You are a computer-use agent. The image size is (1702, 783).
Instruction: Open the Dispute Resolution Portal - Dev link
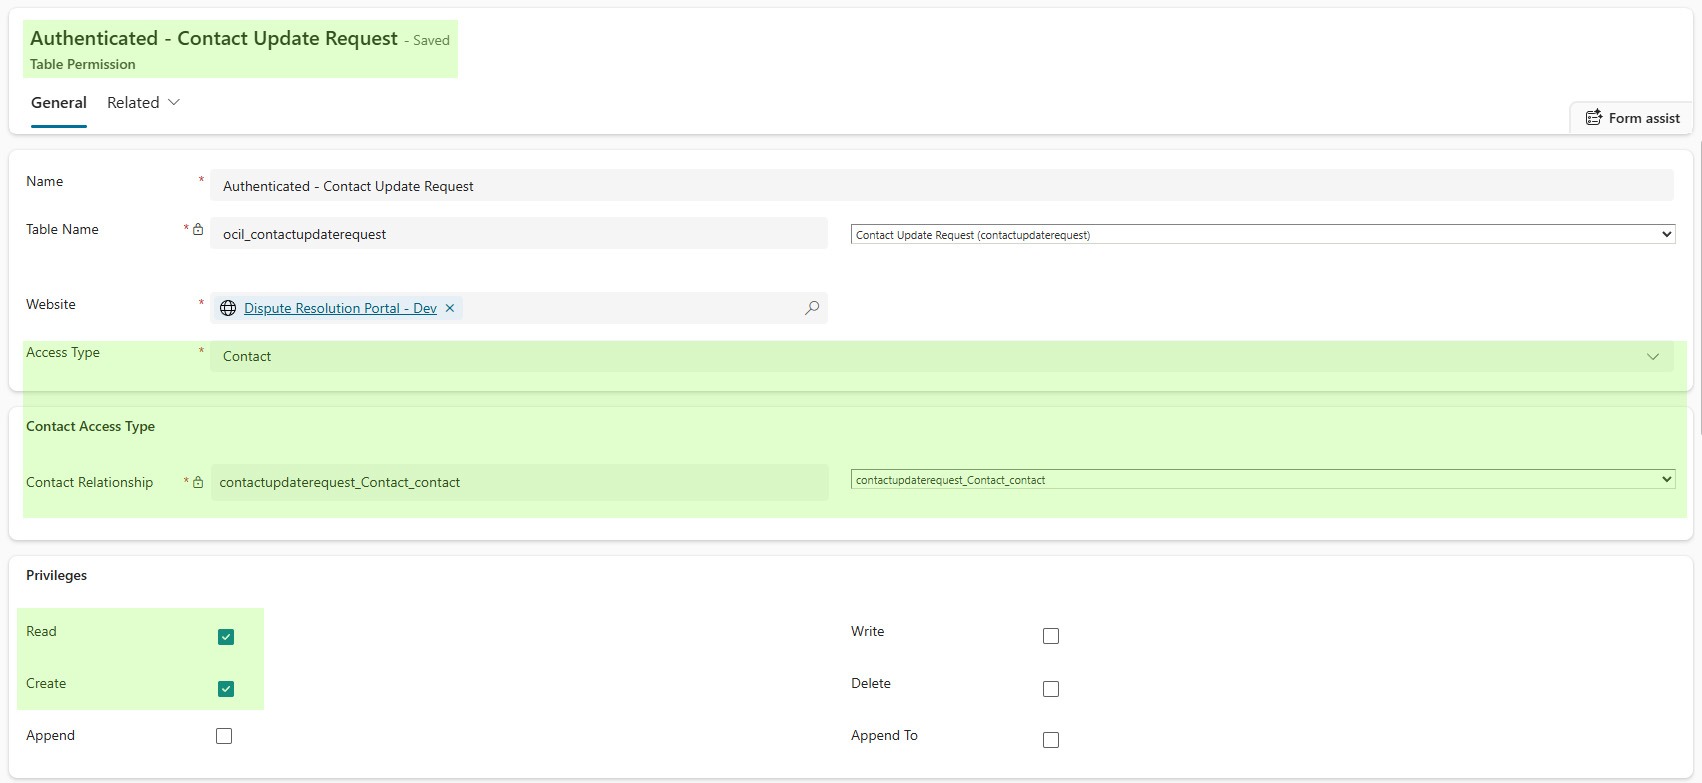340,308
